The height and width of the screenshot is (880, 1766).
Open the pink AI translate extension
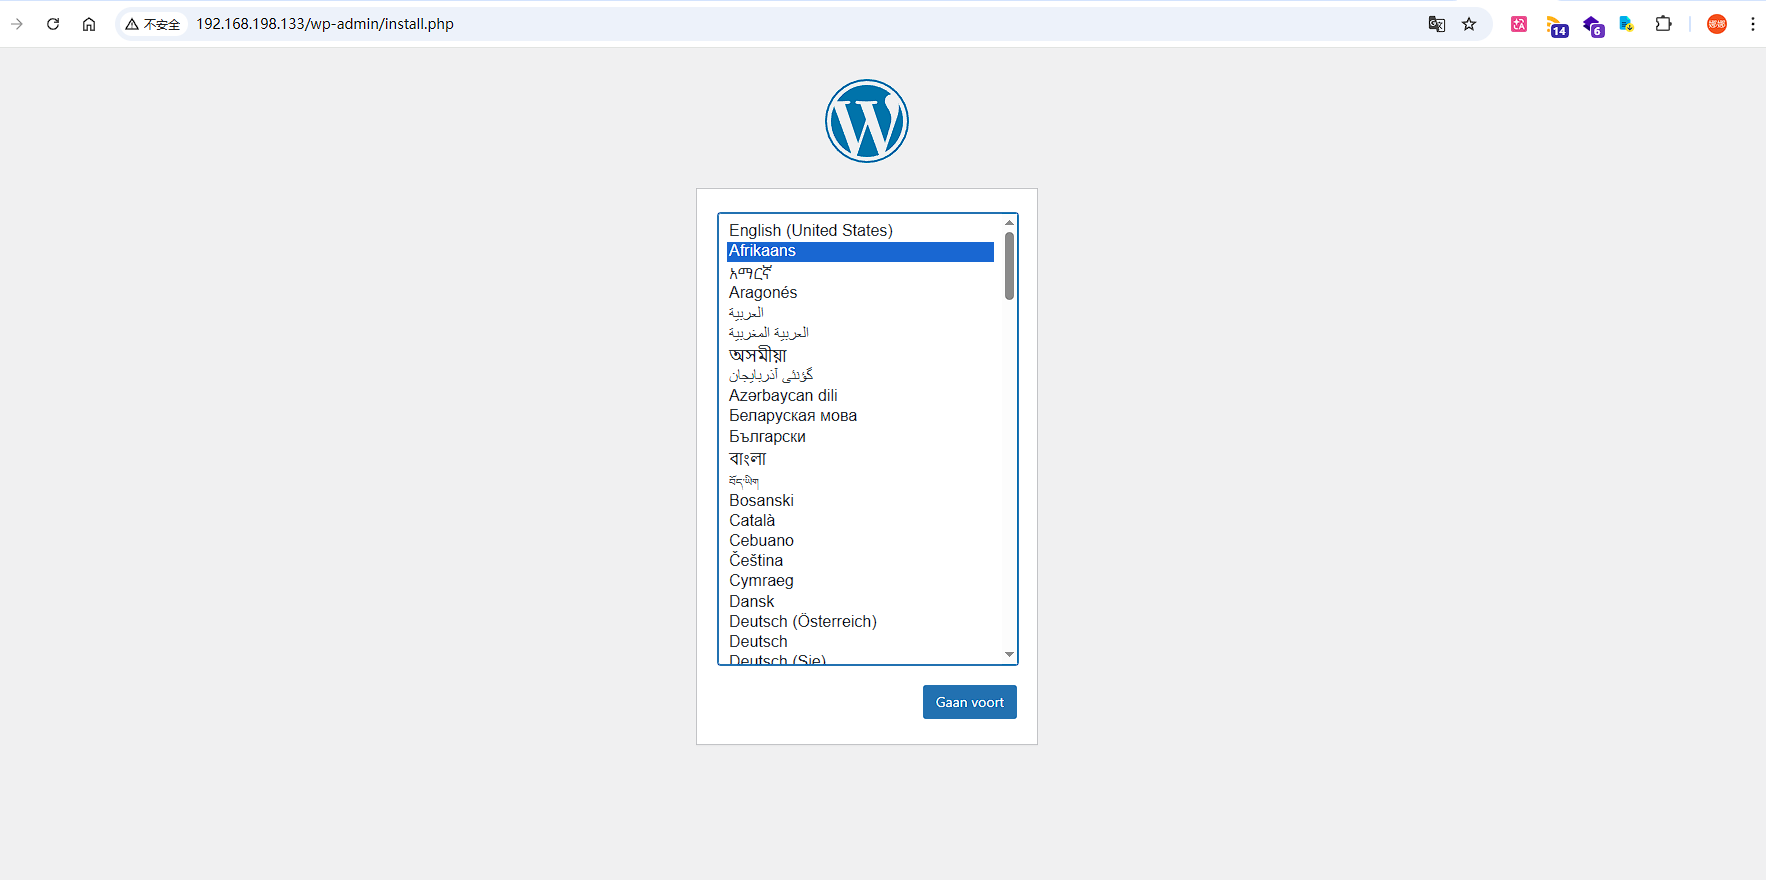1519,24
